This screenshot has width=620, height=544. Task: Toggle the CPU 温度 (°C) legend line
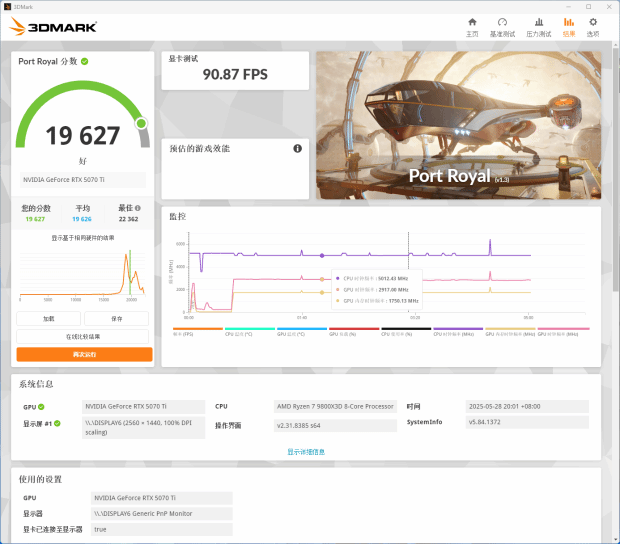point(250,331)
